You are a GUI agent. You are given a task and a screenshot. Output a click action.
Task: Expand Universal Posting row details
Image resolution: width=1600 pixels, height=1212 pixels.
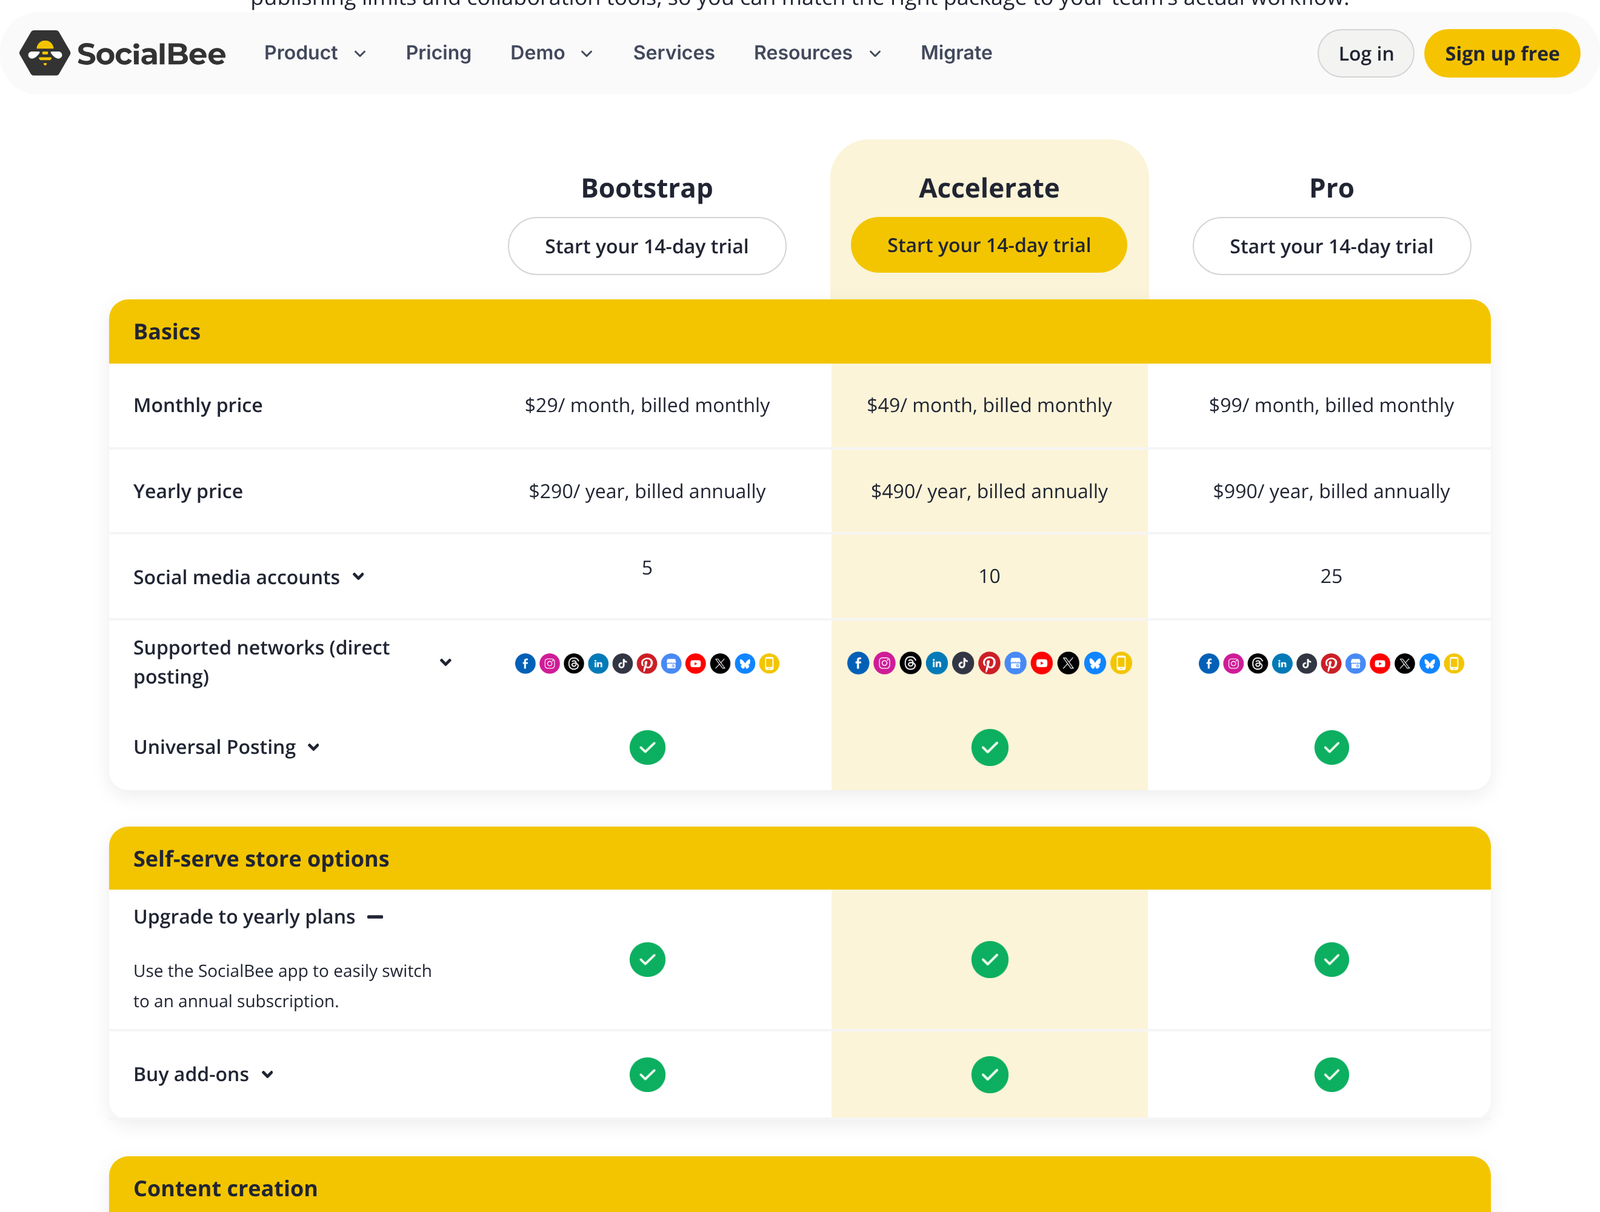(x=313, y=747)
